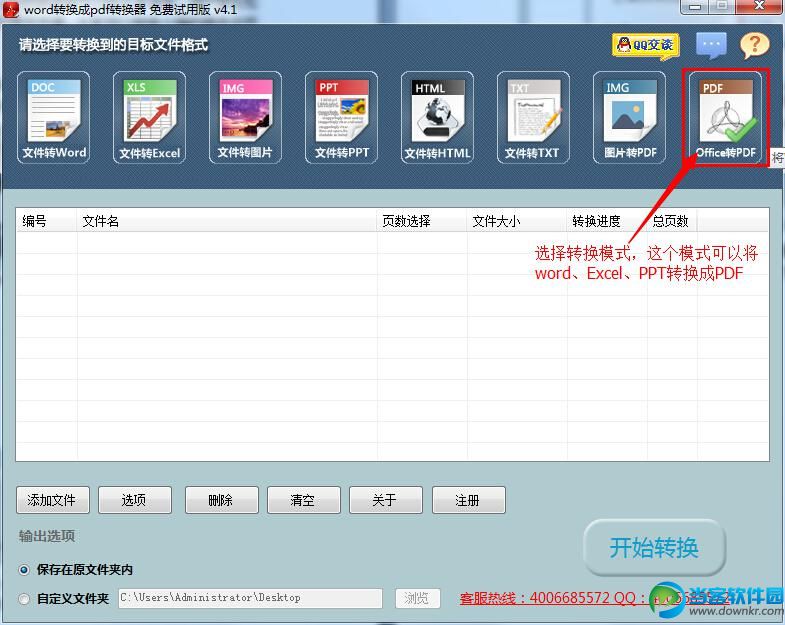Select the 图片转PDF conversion mode

[629, 118]
